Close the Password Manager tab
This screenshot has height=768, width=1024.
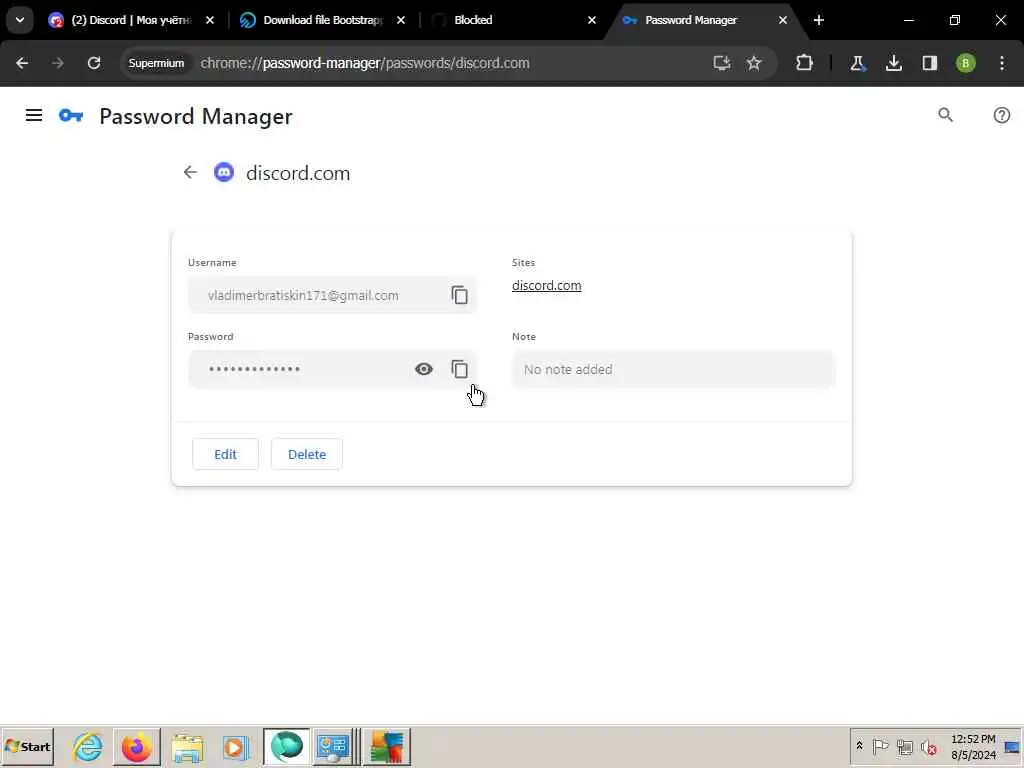782,20
